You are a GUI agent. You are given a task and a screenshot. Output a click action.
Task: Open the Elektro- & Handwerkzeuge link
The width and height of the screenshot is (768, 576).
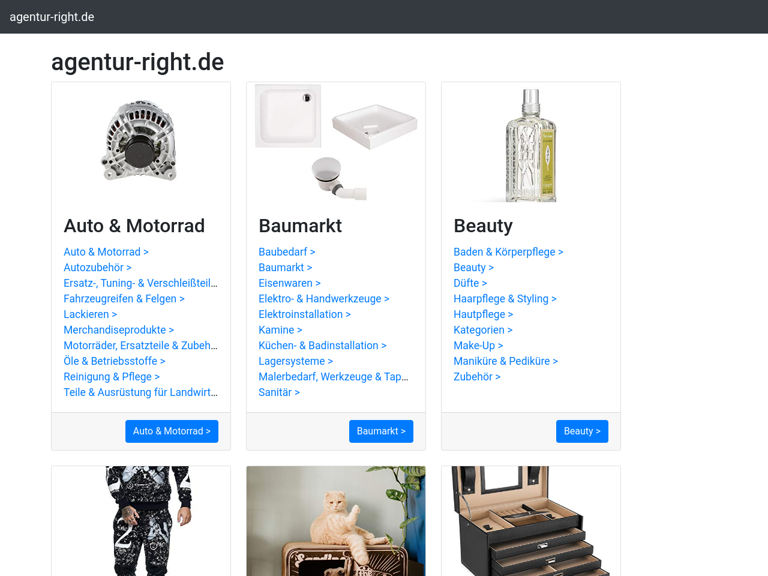point(324,299)
